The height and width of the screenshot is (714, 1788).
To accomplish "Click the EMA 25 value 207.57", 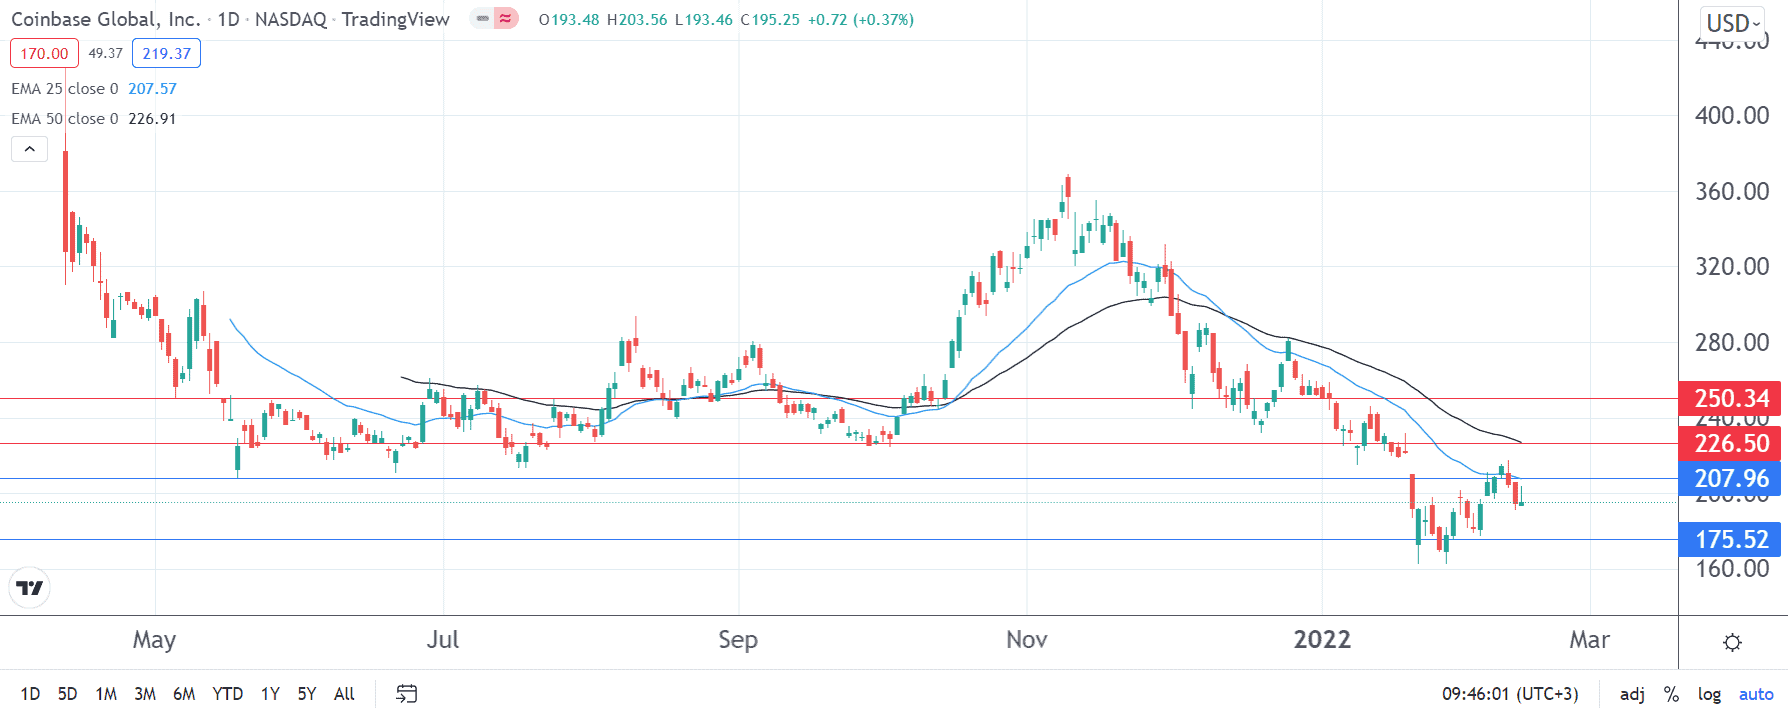I will [152, 88].
